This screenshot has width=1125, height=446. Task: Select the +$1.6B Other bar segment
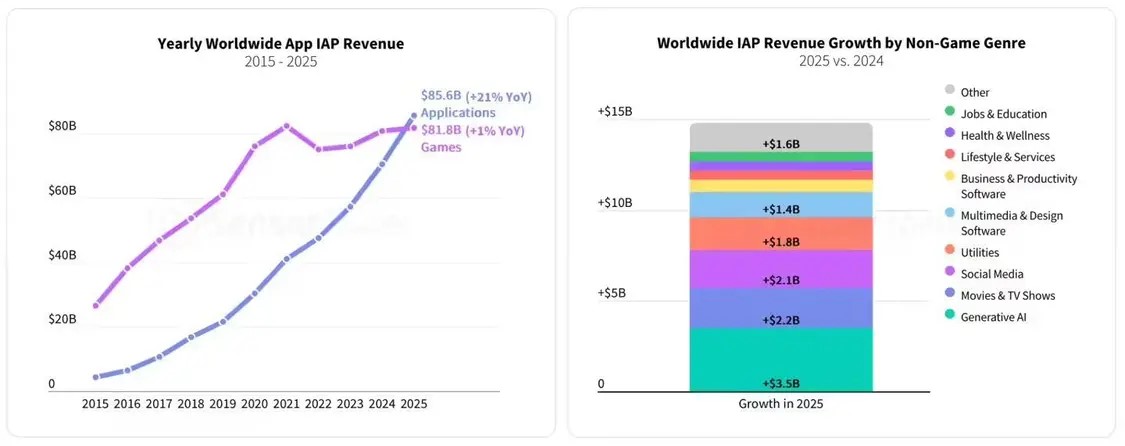point(781,138)
